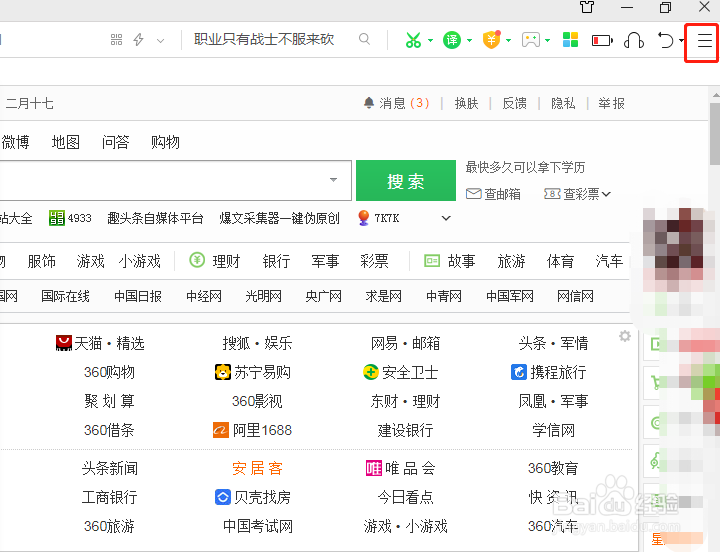This screenshot has width=720, height=552.
Task: Click the 举报 link
Action: (x=611, y=103)
